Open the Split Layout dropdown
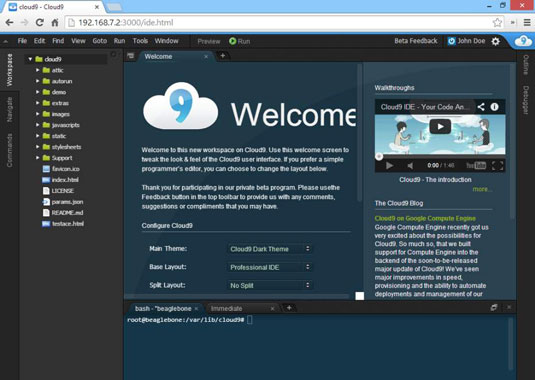 pos(269,285)
